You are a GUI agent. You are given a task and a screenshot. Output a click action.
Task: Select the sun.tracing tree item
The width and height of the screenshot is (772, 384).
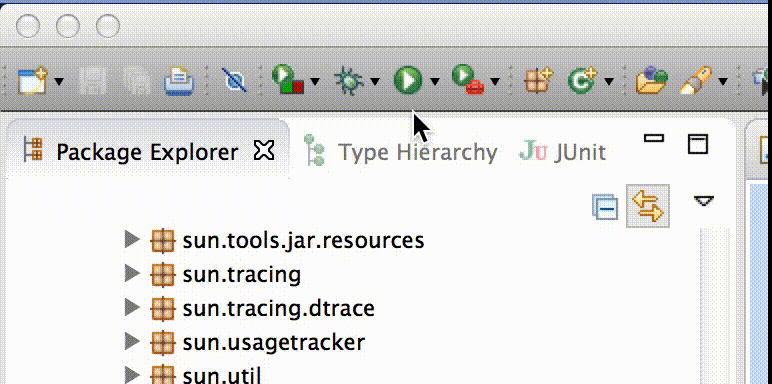tap(242, 274)
